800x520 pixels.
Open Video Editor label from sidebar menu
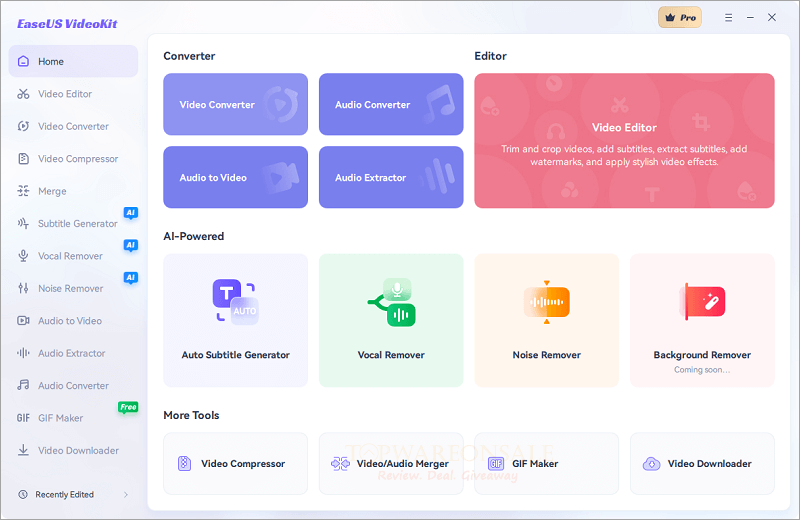[x=65, y=94]
